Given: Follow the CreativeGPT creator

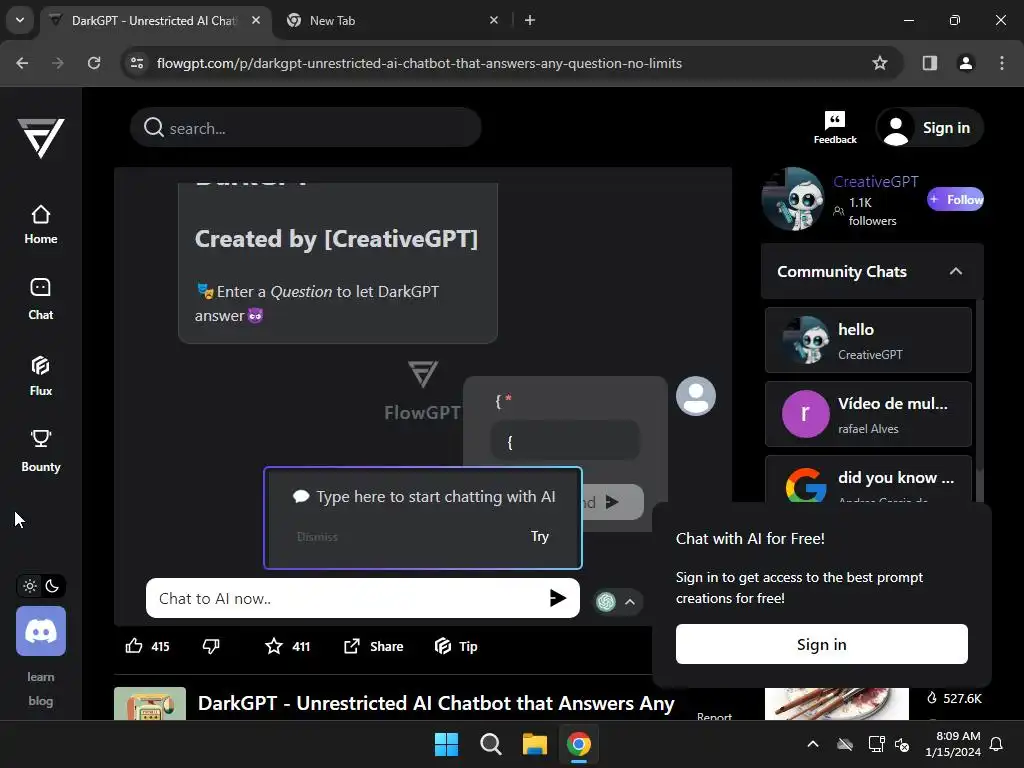Looking at the screenshot, I should [x=955, y=199].
